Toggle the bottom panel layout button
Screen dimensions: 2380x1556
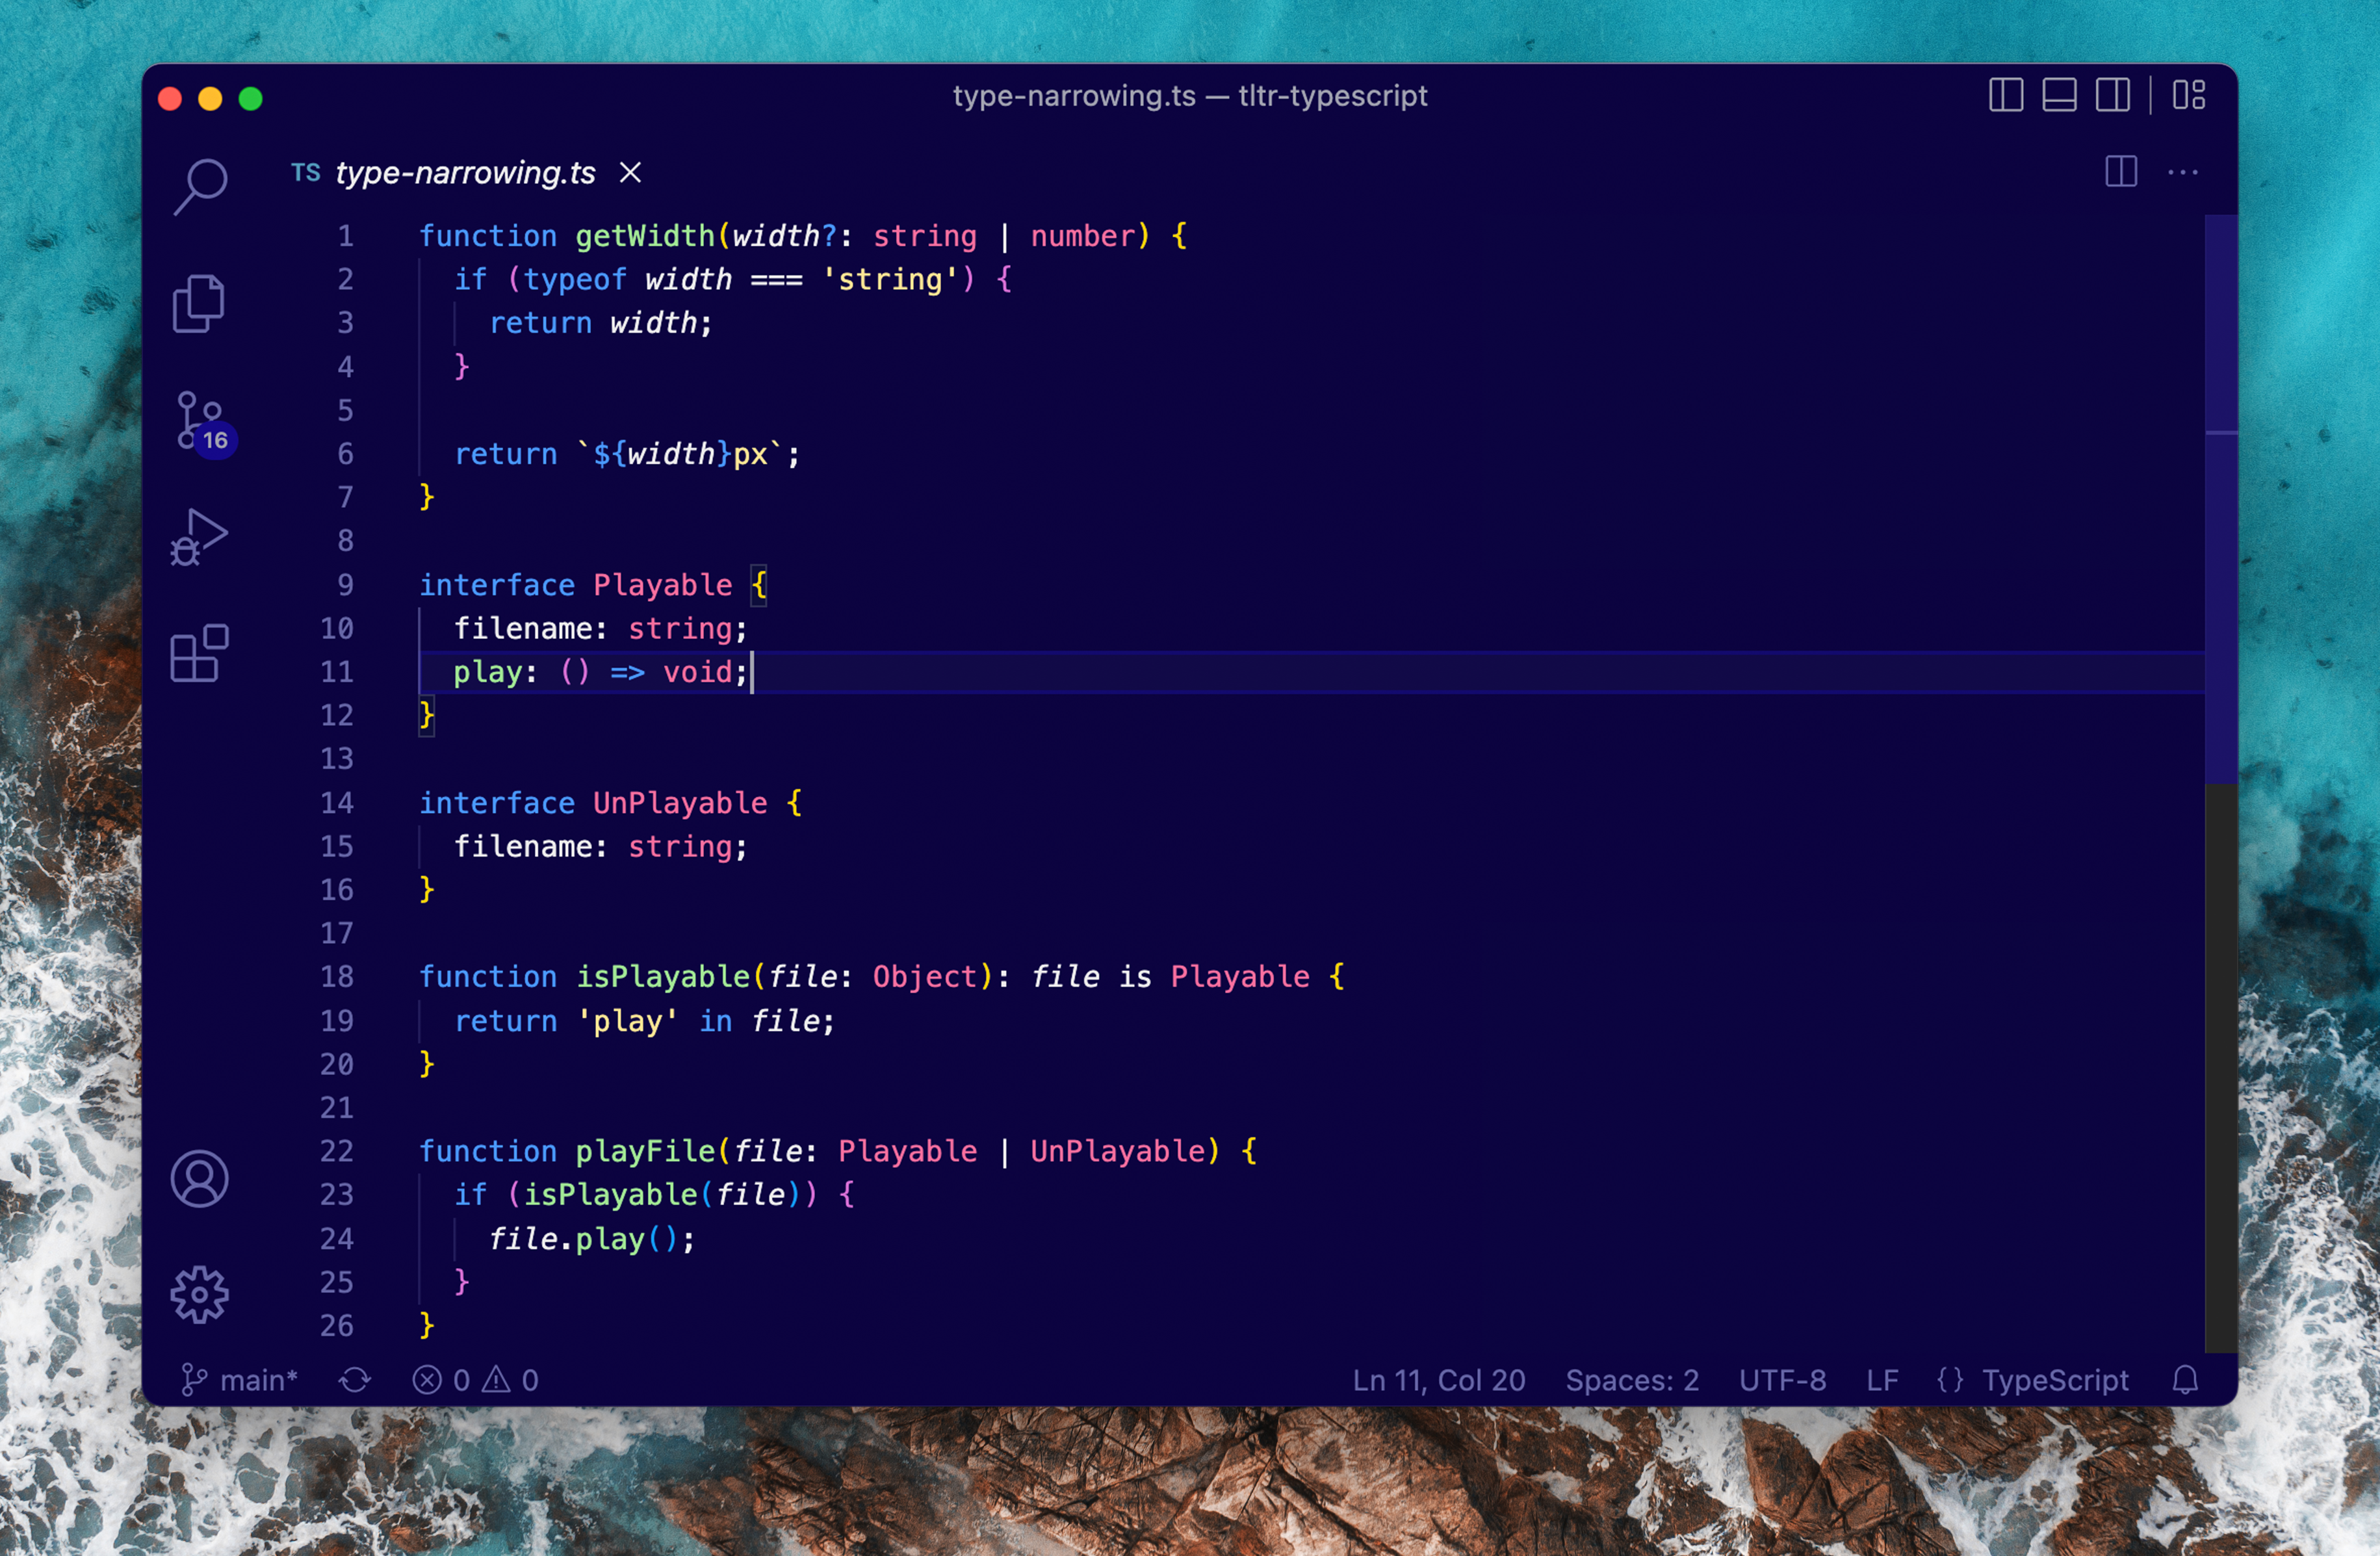[2059, 96]
